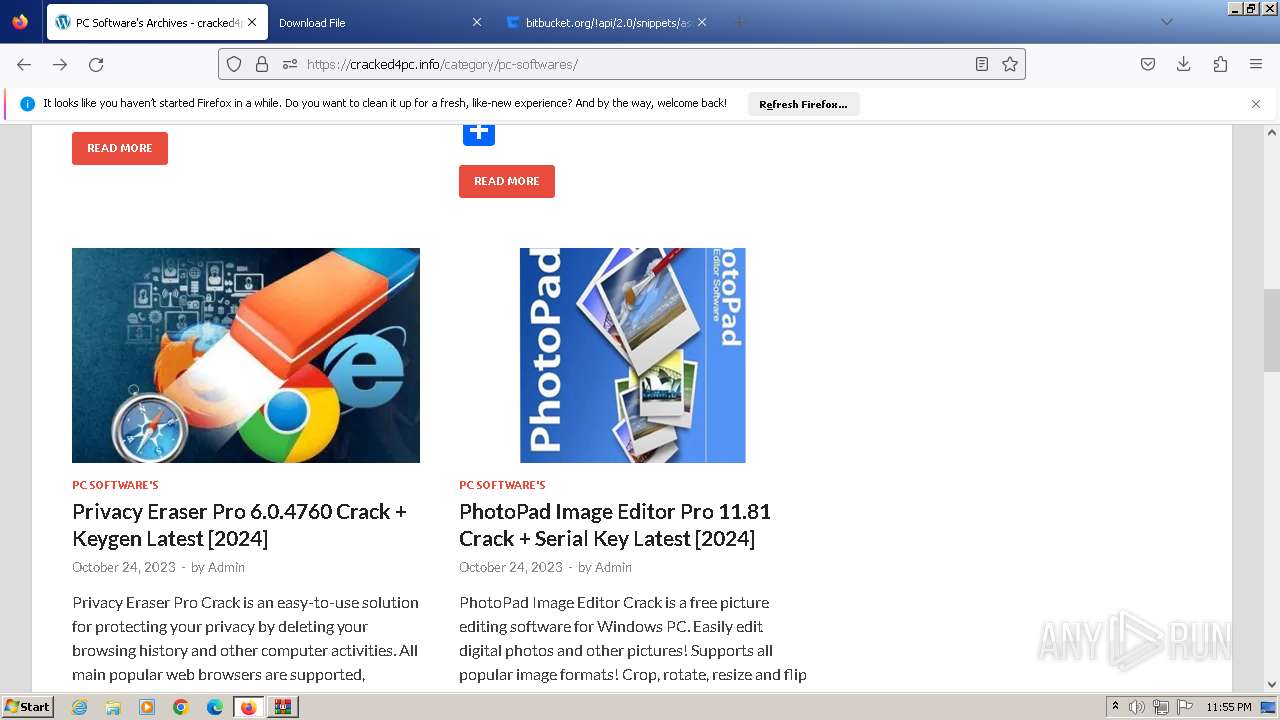
Task: Click Firefox logo at top left
Action: tap(20, 22)
